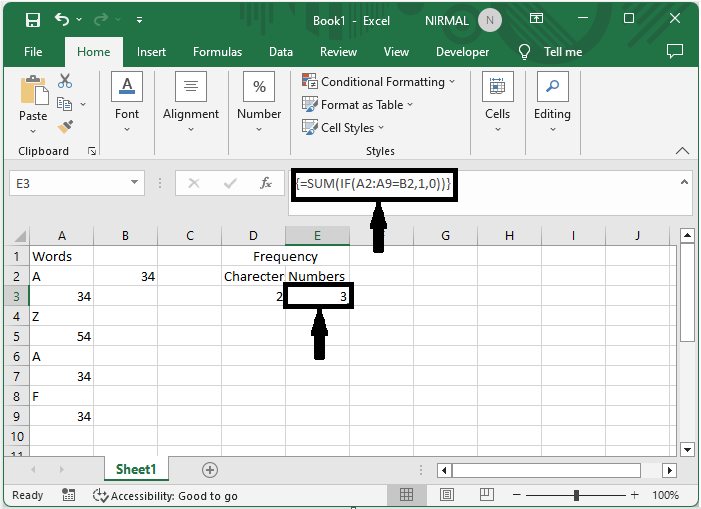Click the Redo arrow icon
This screenshot has height=509, width=701.
101,19
